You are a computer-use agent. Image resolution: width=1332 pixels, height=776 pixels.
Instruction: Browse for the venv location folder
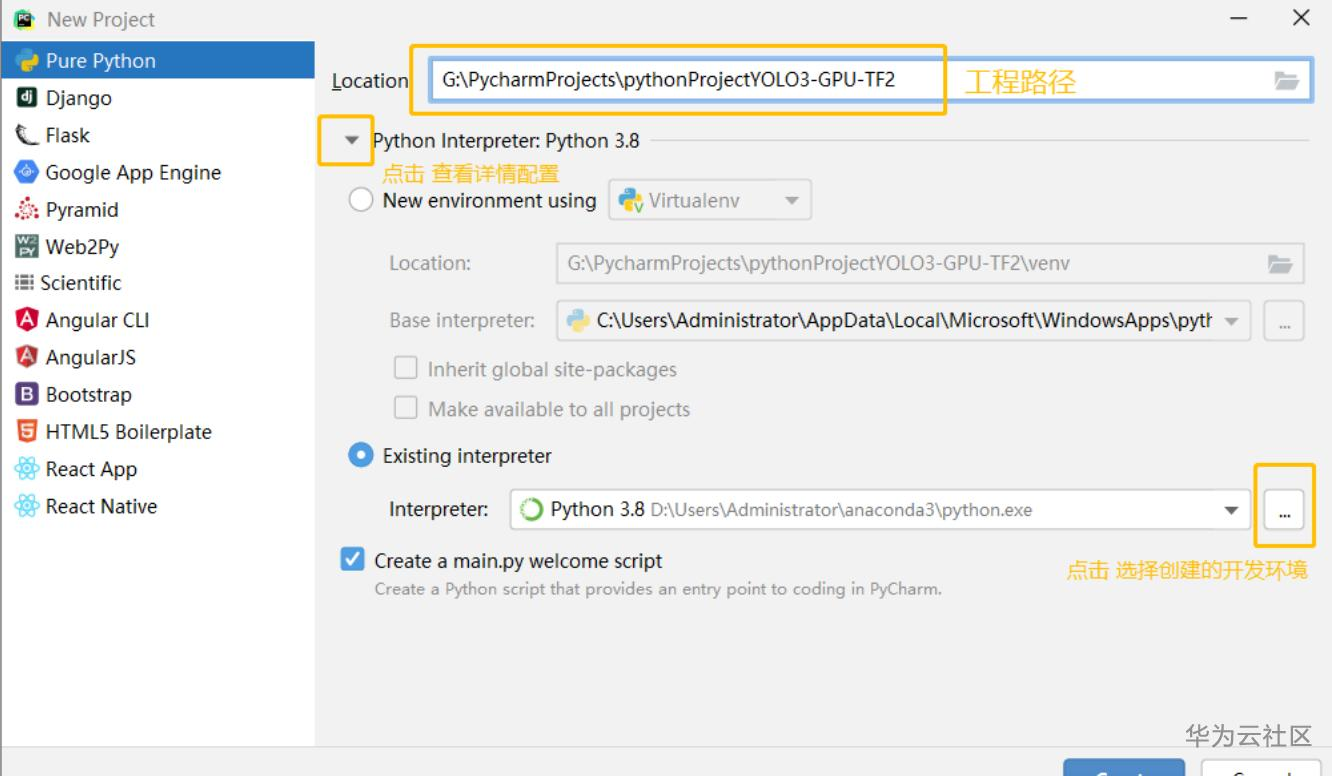click(x=1280, y=264)
